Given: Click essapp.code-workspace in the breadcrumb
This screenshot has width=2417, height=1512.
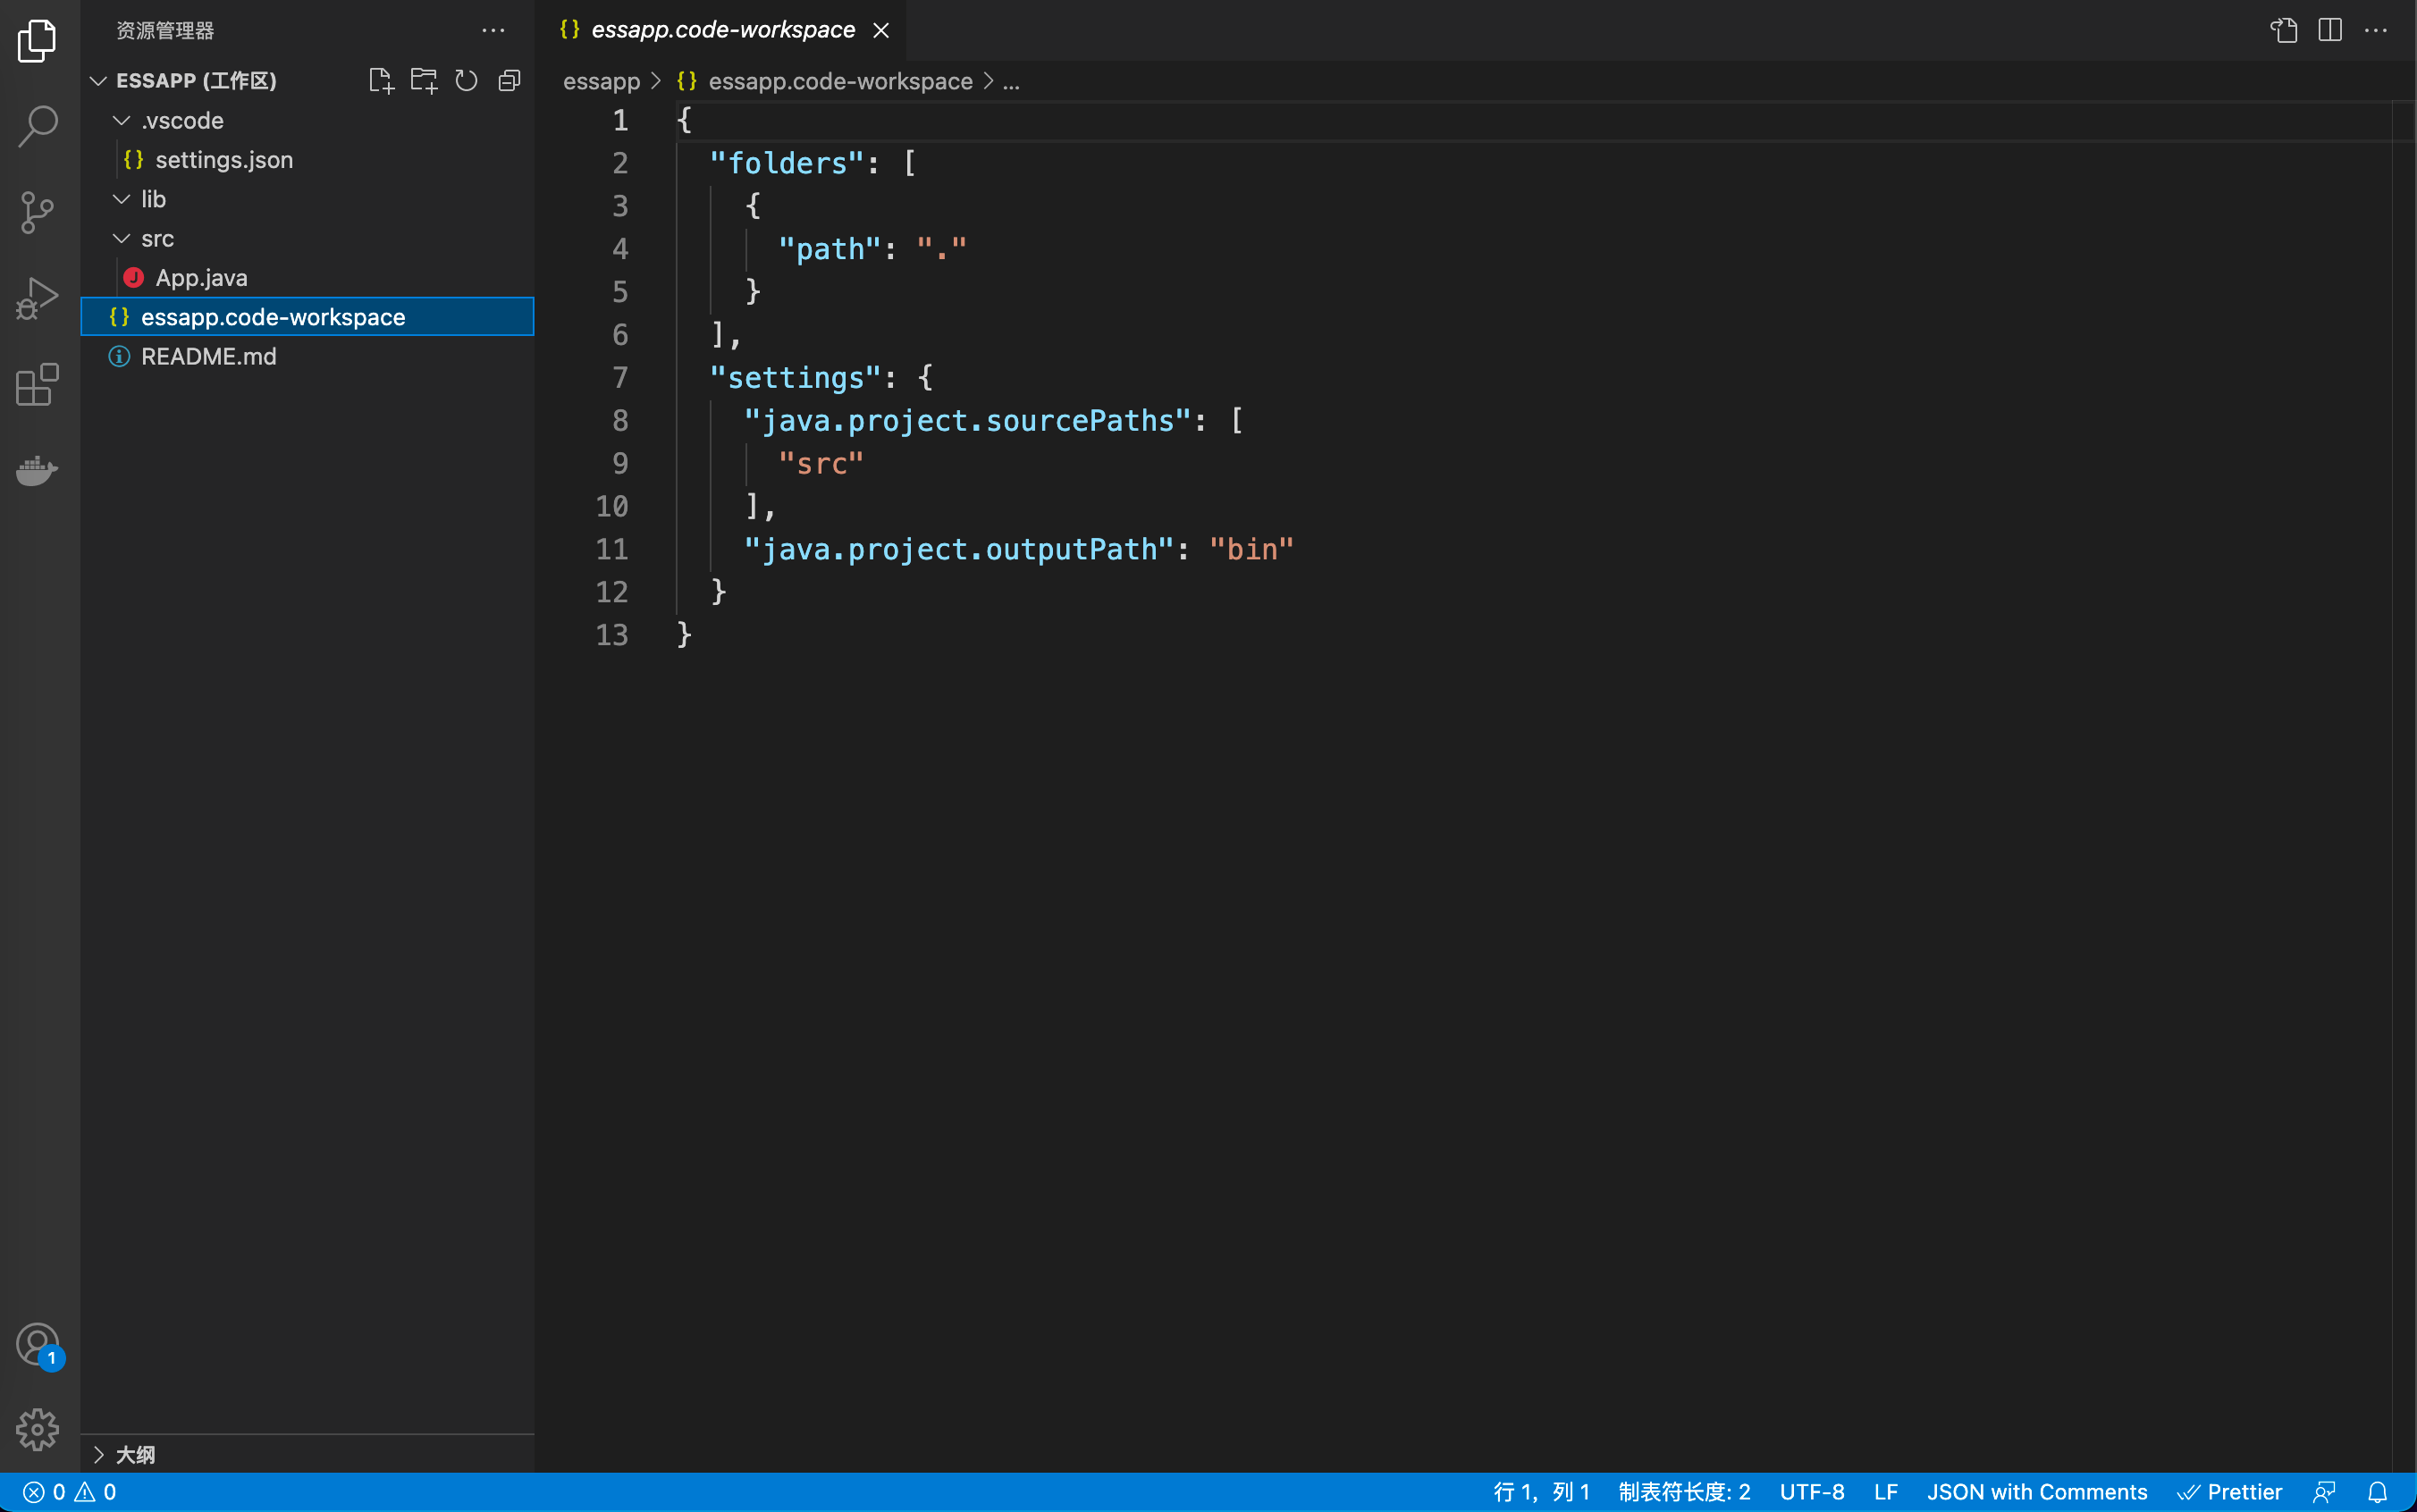Looking at the screenshot, I should 840,81.
